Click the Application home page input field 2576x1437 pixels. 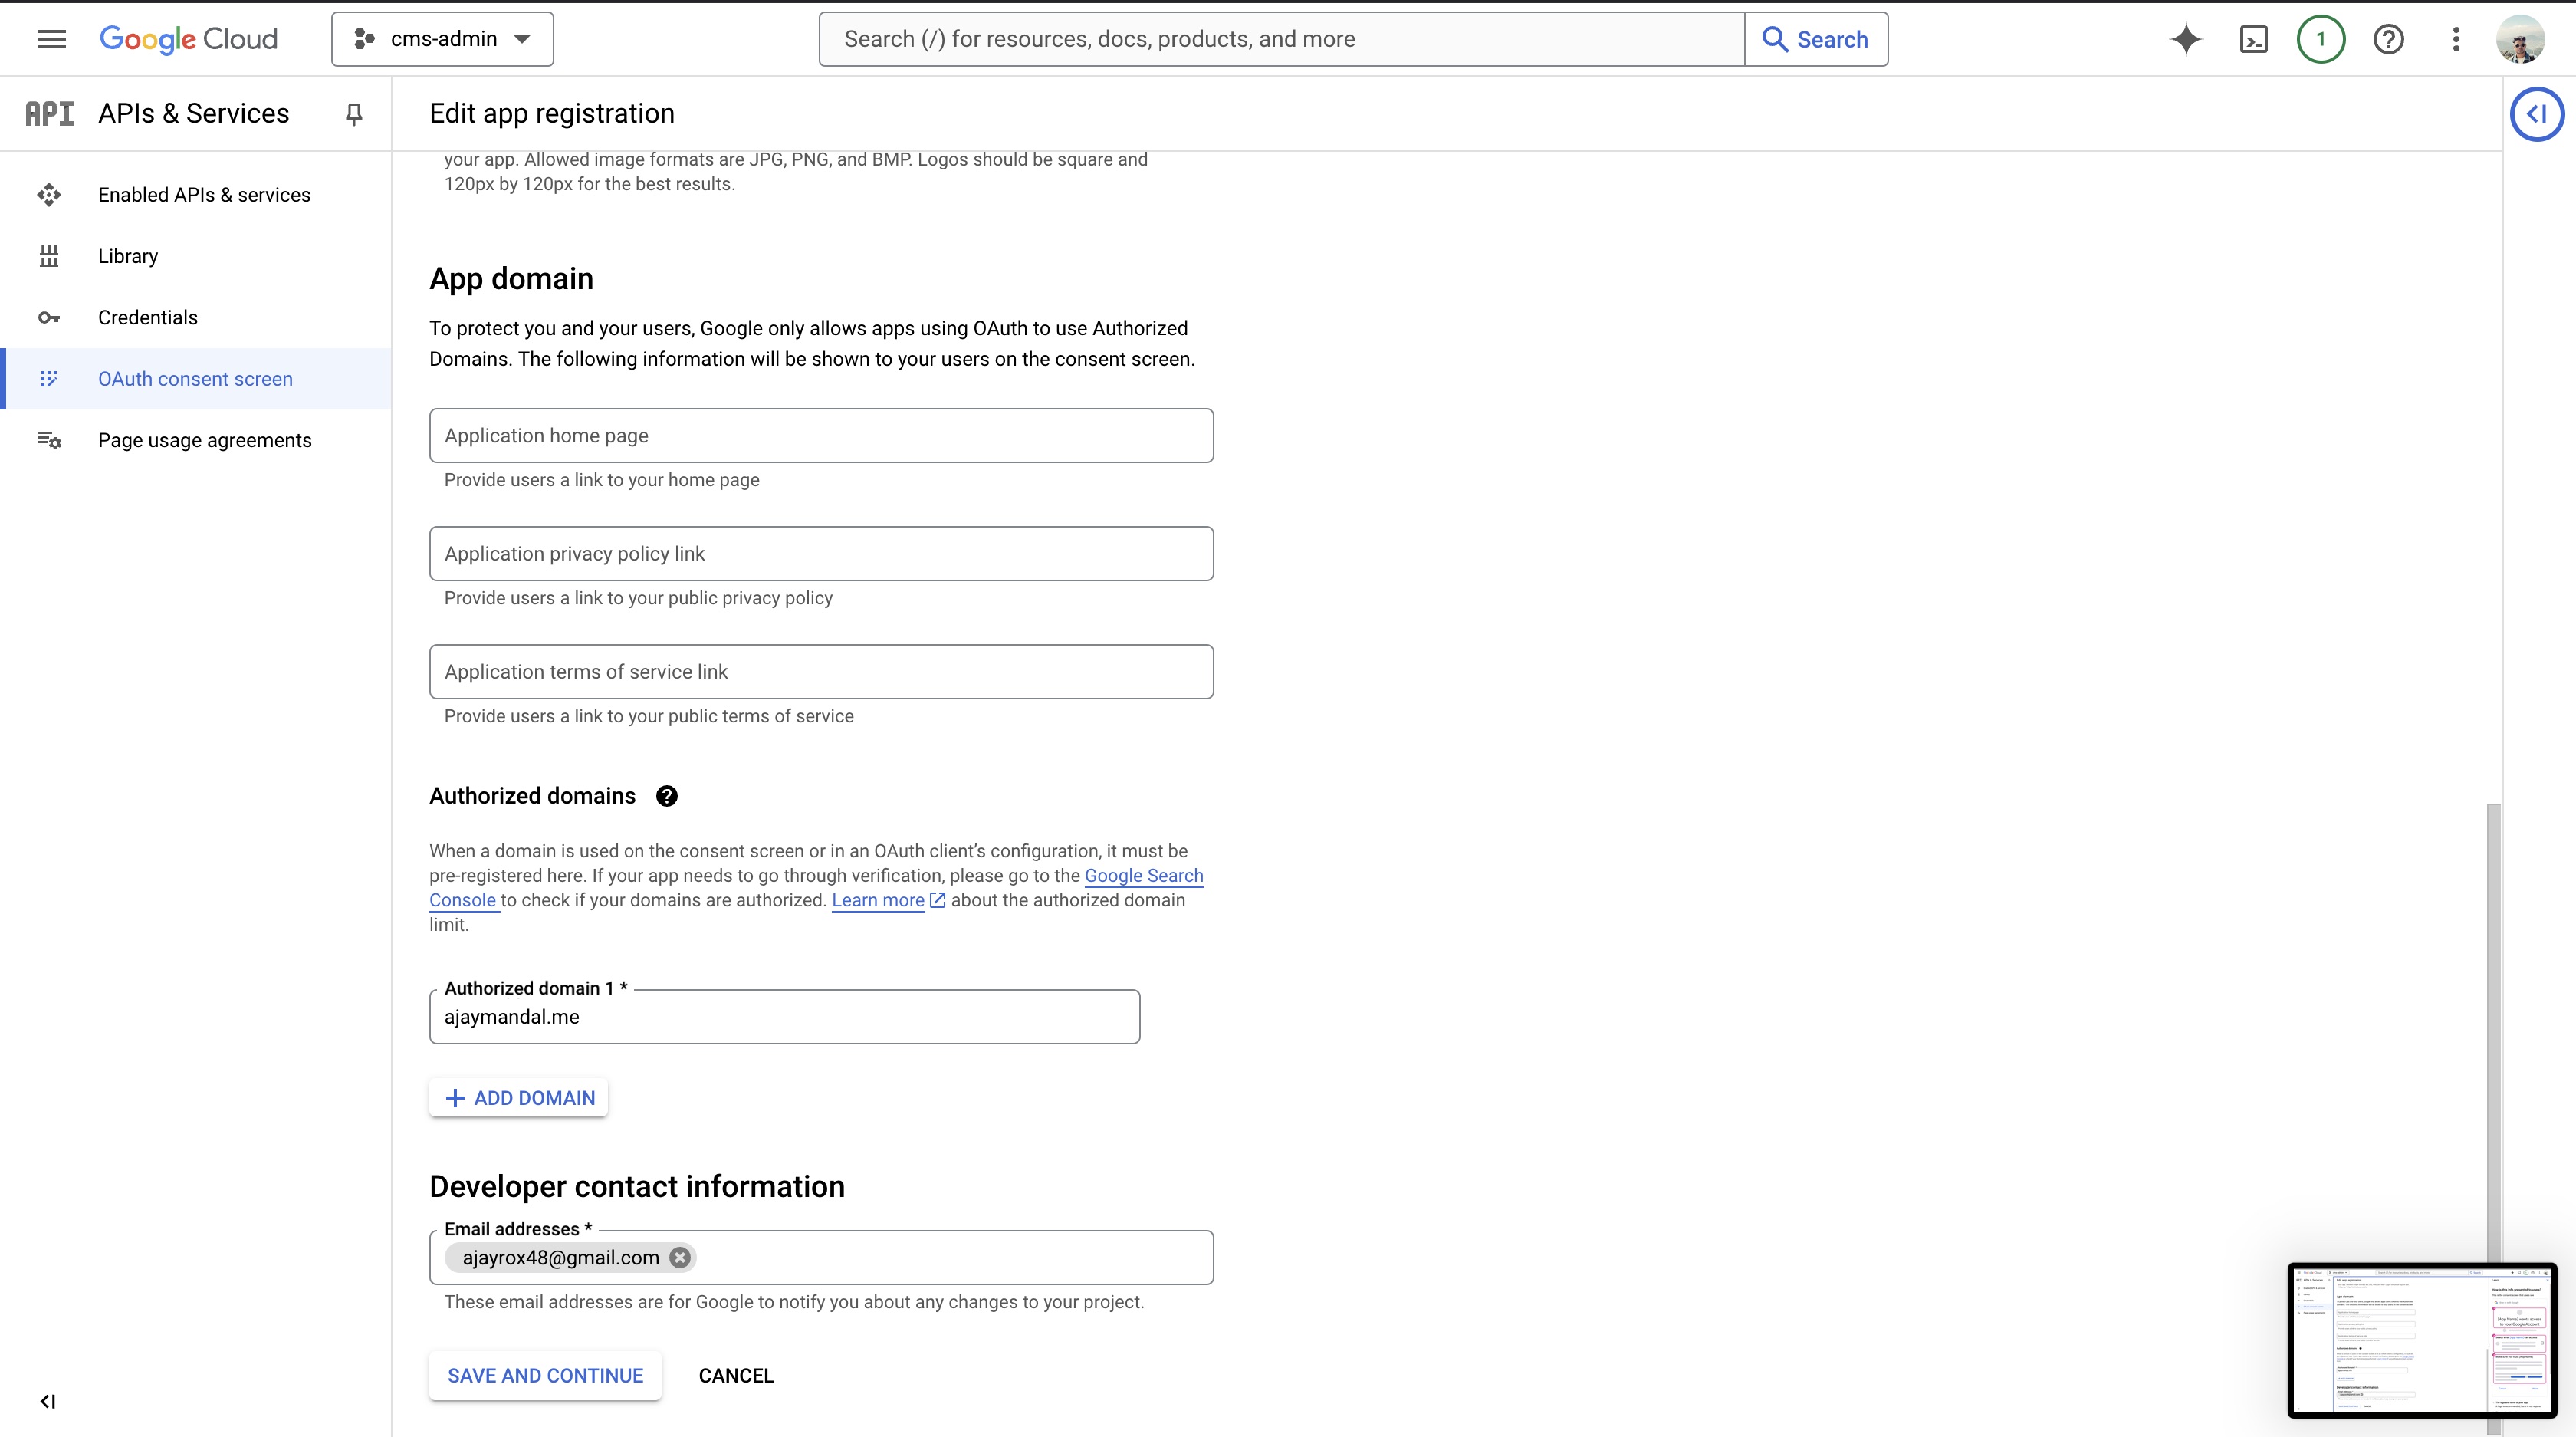(x=820, y=435)
